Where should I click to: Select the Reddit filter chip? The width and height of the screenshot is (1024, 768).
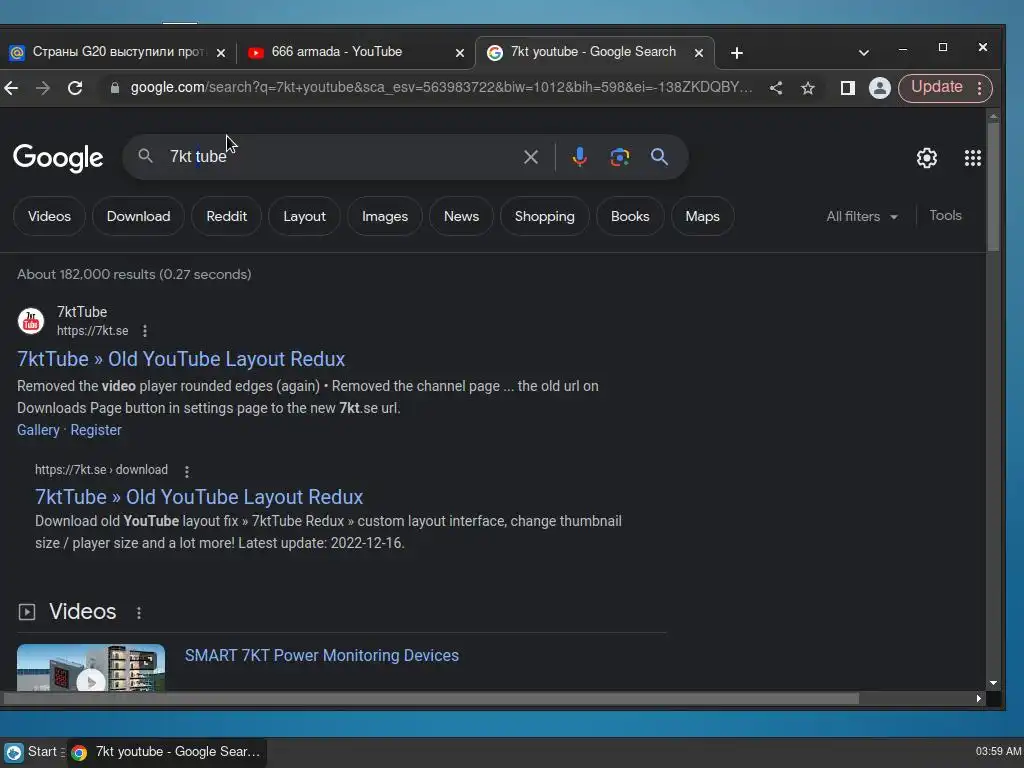pyautogui.click(x=227, y=216)
